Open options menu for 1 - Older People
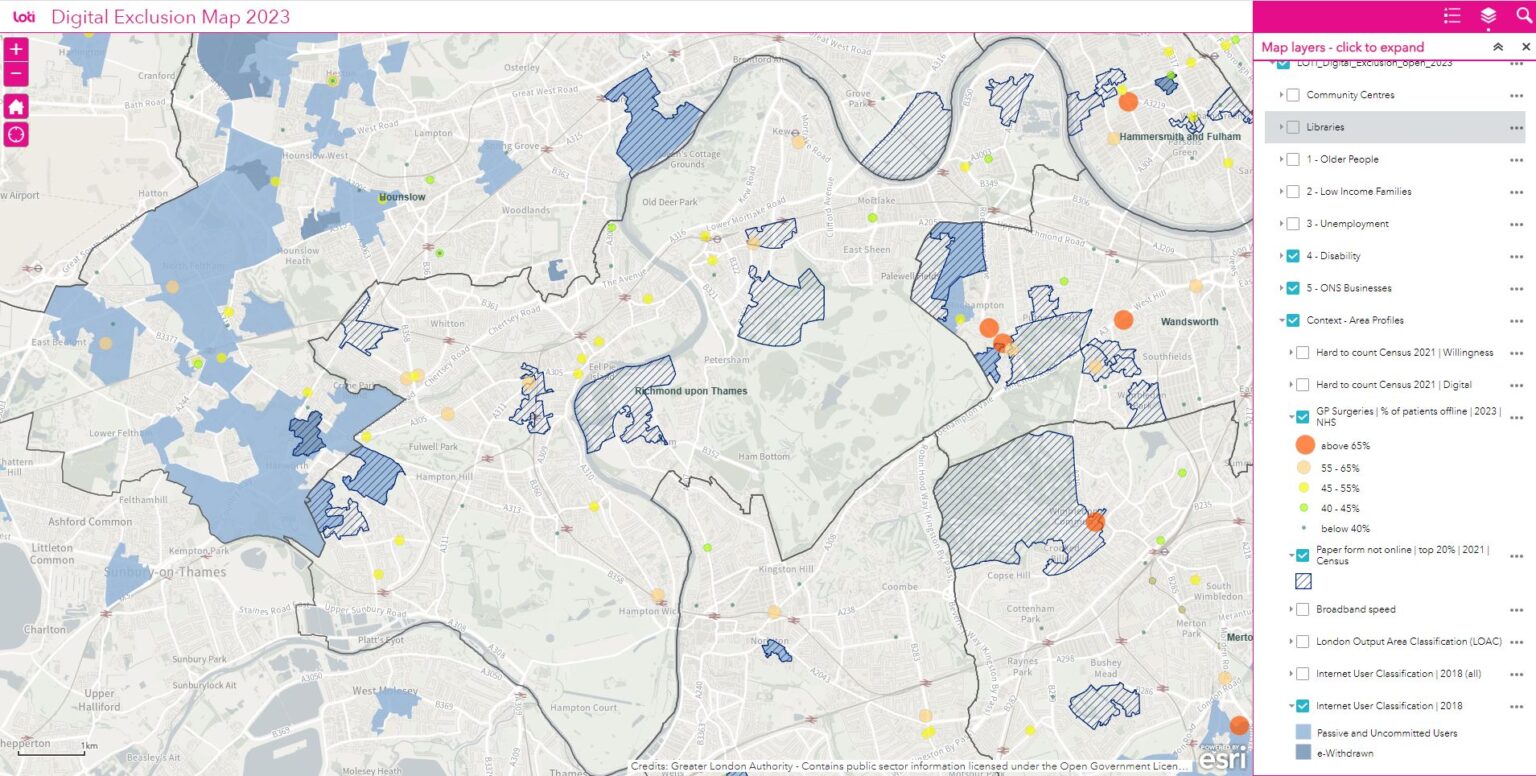Image resolution: width=1536 pixels, height=776 pixels. tap(1516, 160)
